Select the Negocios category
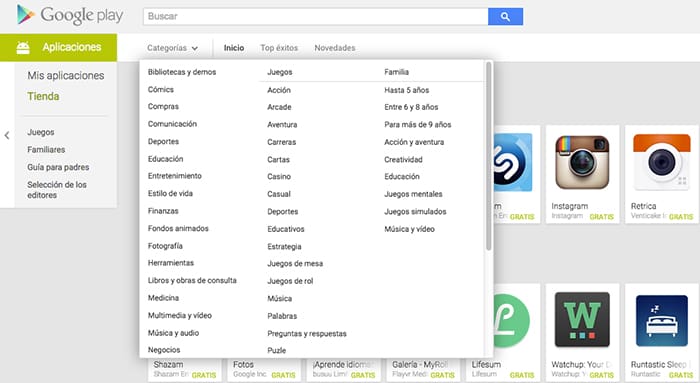 (164, 350)
